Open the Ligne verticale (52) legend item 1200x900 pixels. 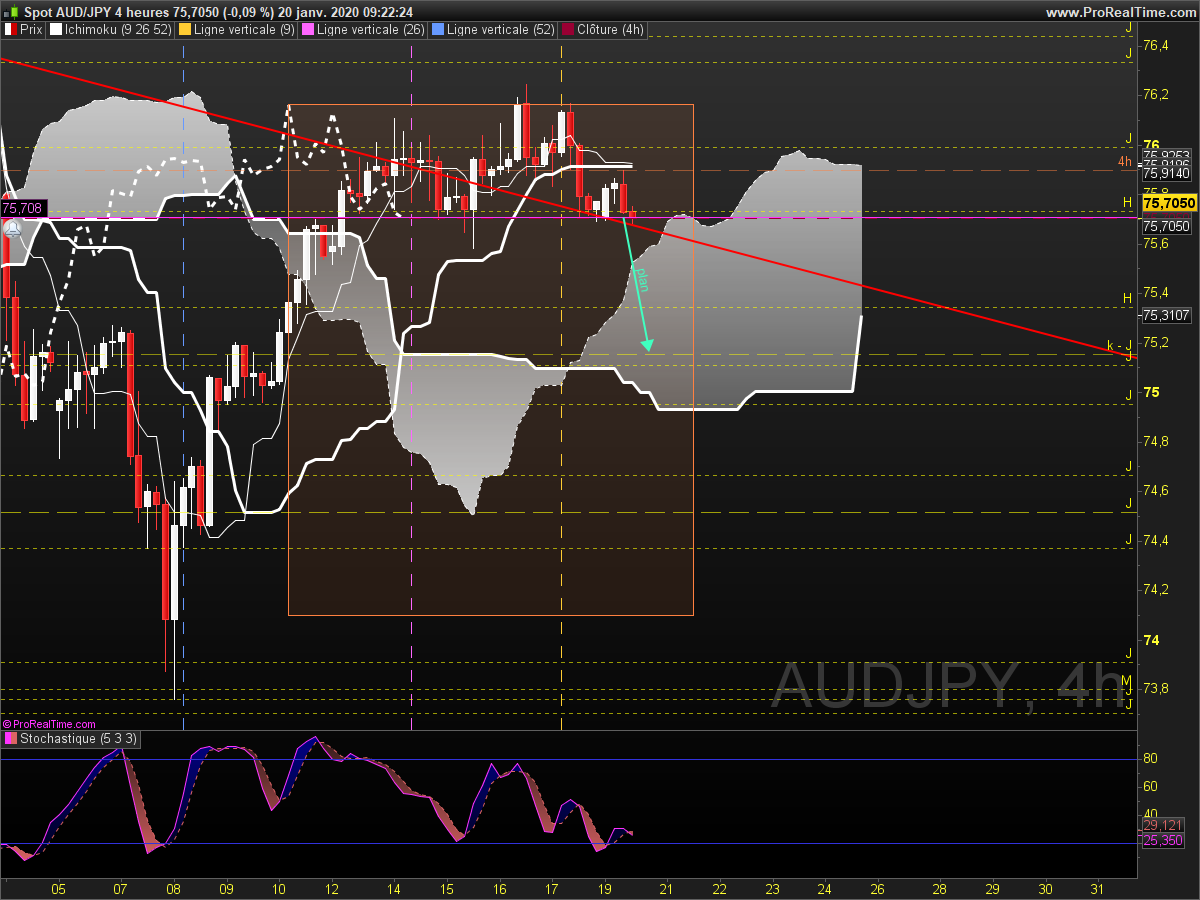click(493, 30)
